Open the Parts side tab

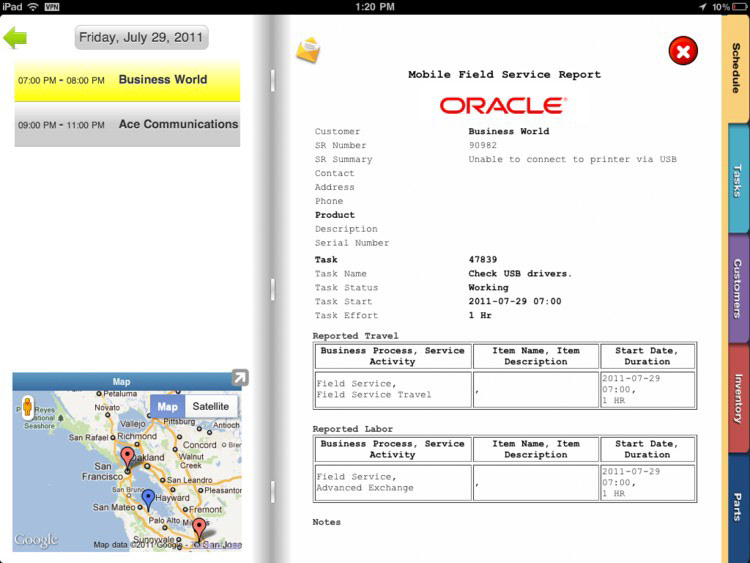click(737, 507)
